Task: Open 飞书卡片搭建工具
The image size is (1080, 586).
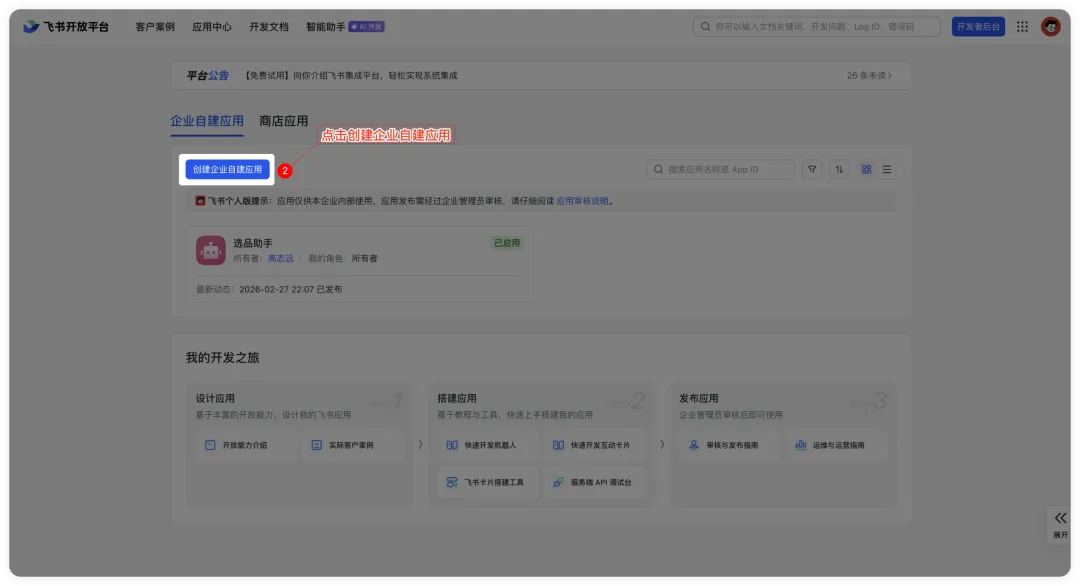Action: (x=490, y=483)
